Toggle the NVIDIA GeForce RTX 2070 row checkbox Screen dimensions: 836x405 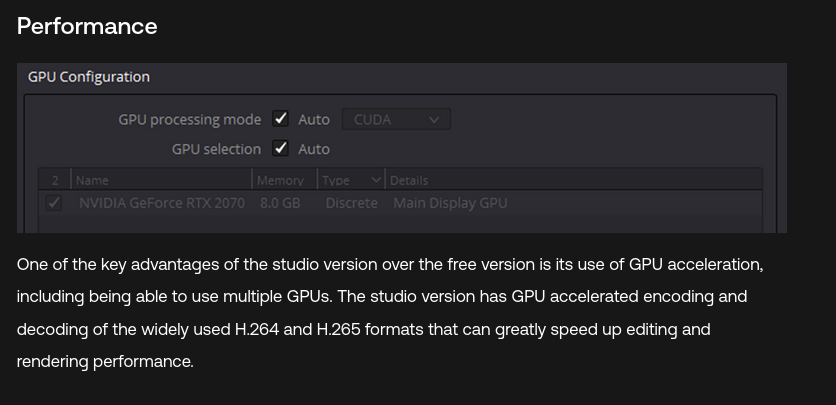(53, 202)
